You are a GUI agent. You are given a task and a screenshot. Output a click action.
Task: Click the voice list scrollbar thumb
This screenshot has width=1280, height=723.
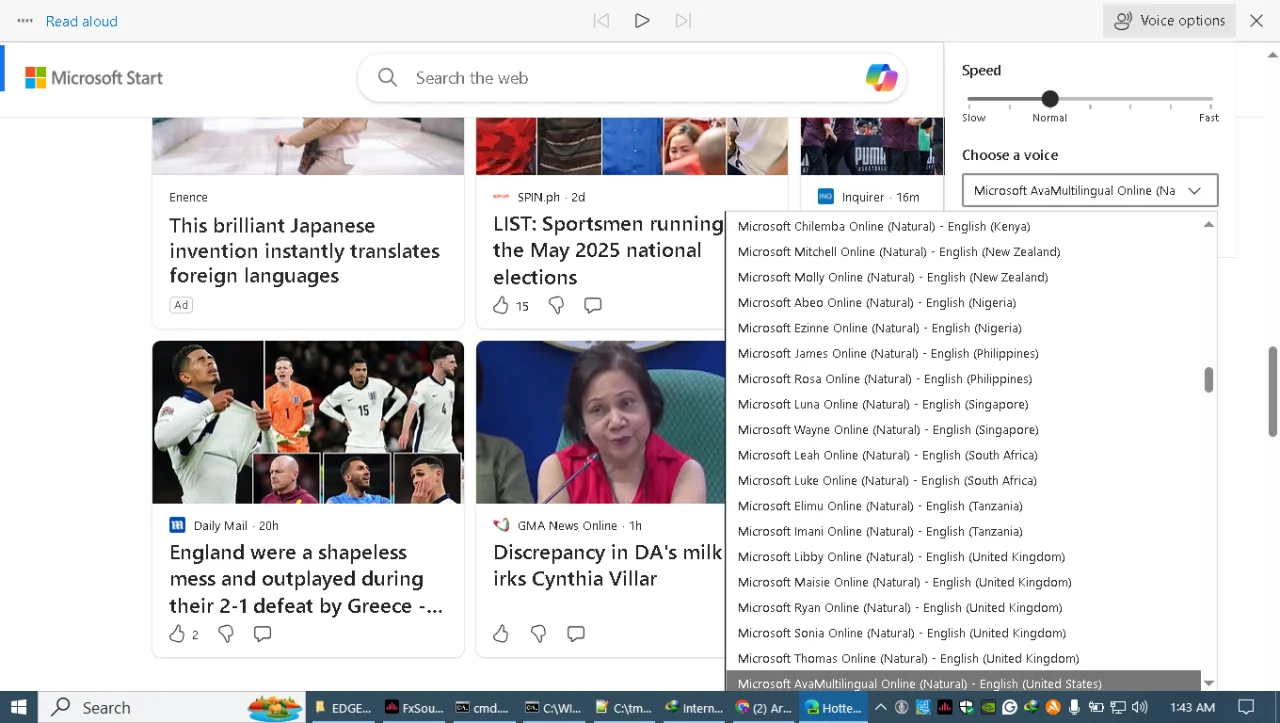pyautogui.click(x=1208, y=380)
